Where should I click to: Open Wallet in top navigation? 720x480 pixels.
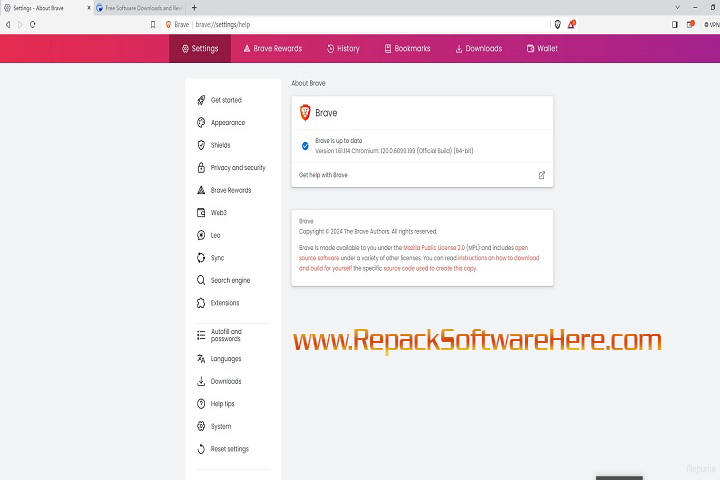pos(542,48)
